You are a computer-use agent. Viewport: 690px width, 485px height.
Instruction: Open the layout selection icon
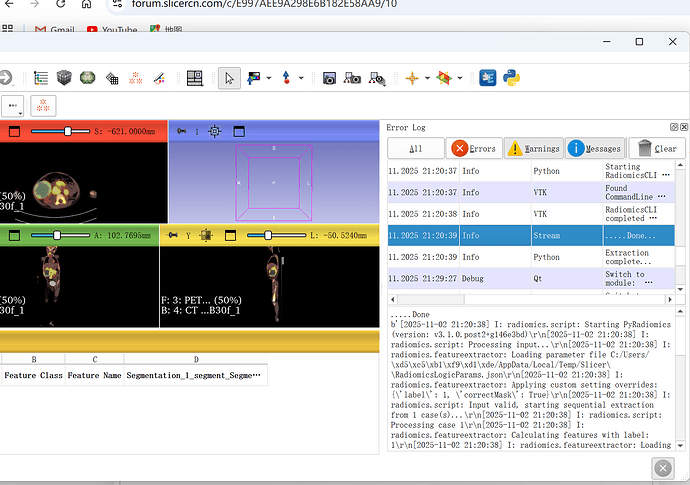point(194,78)
